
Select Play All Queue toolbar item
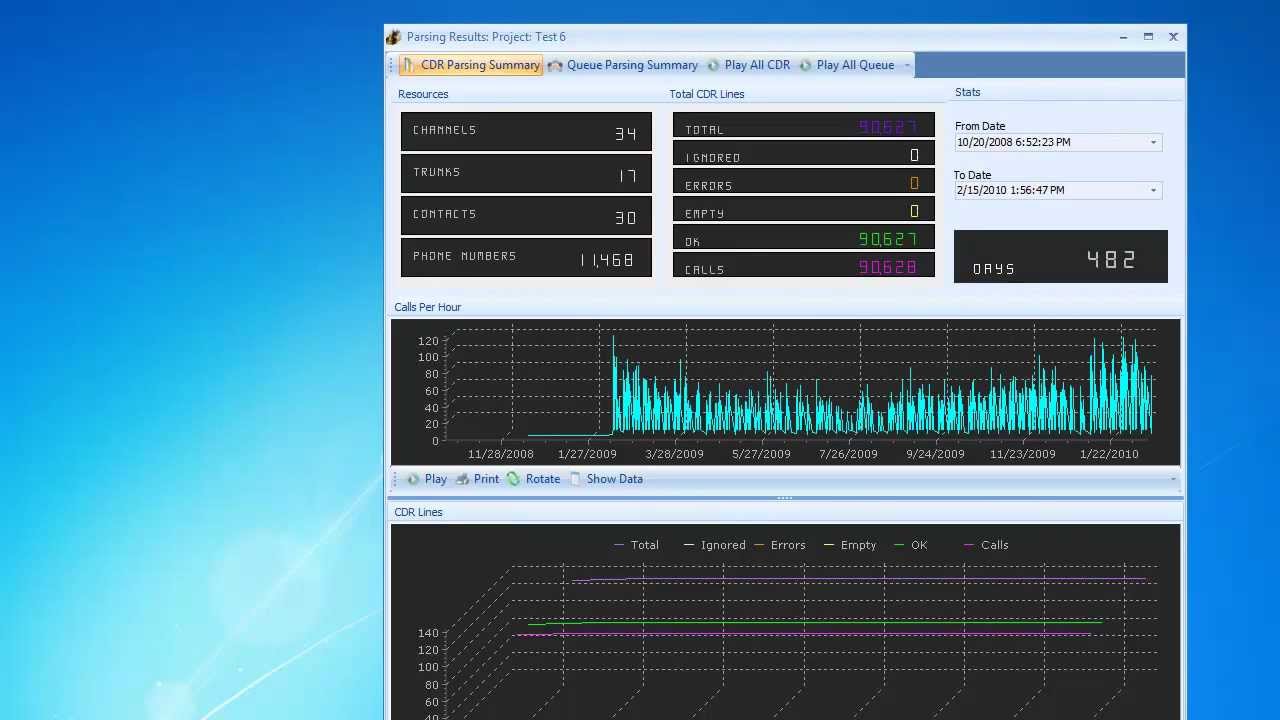point(846,65)
